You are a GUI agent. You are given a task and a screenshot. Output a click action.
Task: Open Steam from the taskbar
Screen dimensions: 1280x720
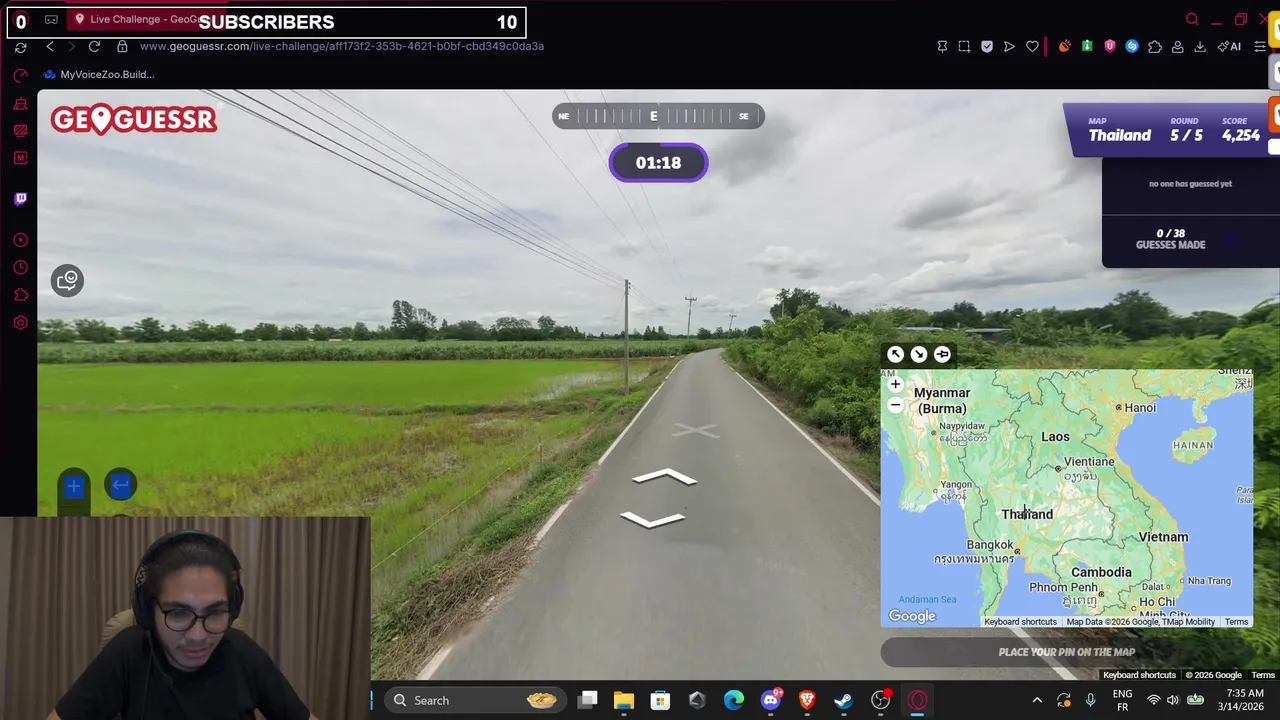point(843,700)
